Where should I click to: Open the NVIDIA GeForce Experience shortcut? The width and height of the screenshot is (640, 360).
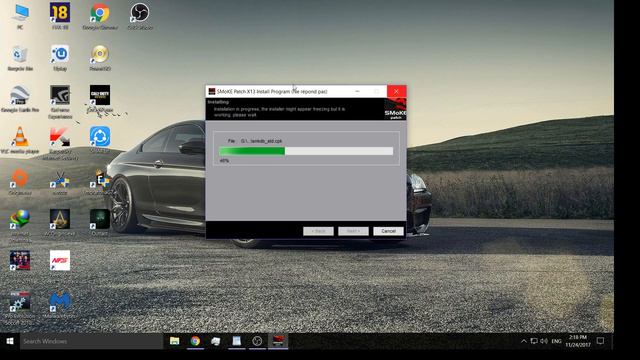pos(60,102)
